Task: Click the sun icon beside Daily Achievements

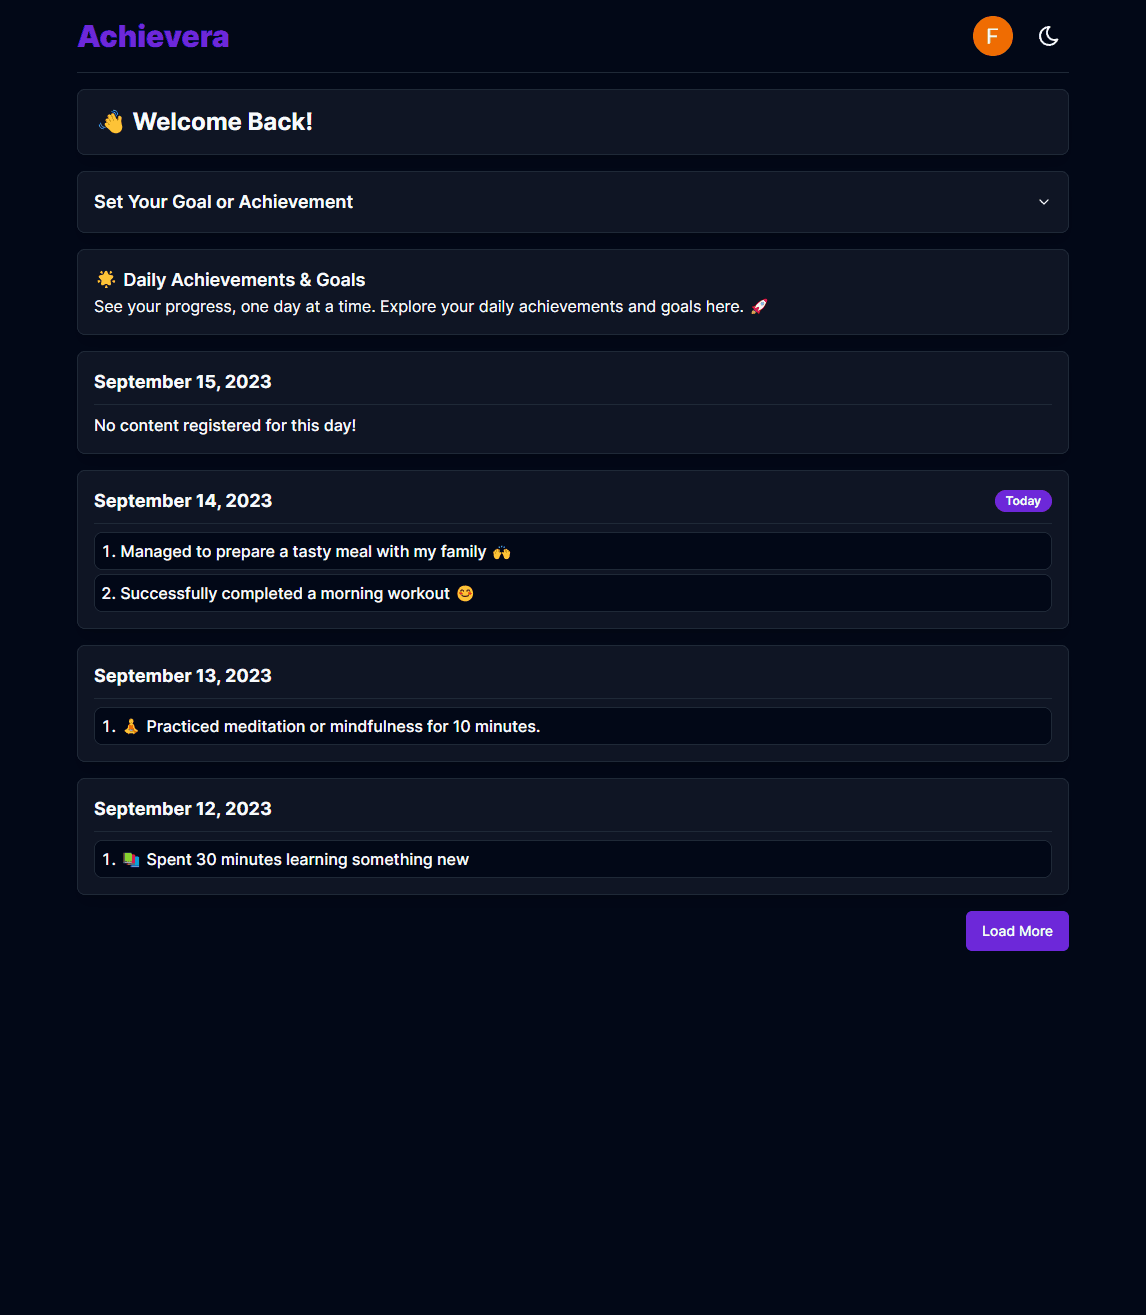Action: [x=106, y=279]
